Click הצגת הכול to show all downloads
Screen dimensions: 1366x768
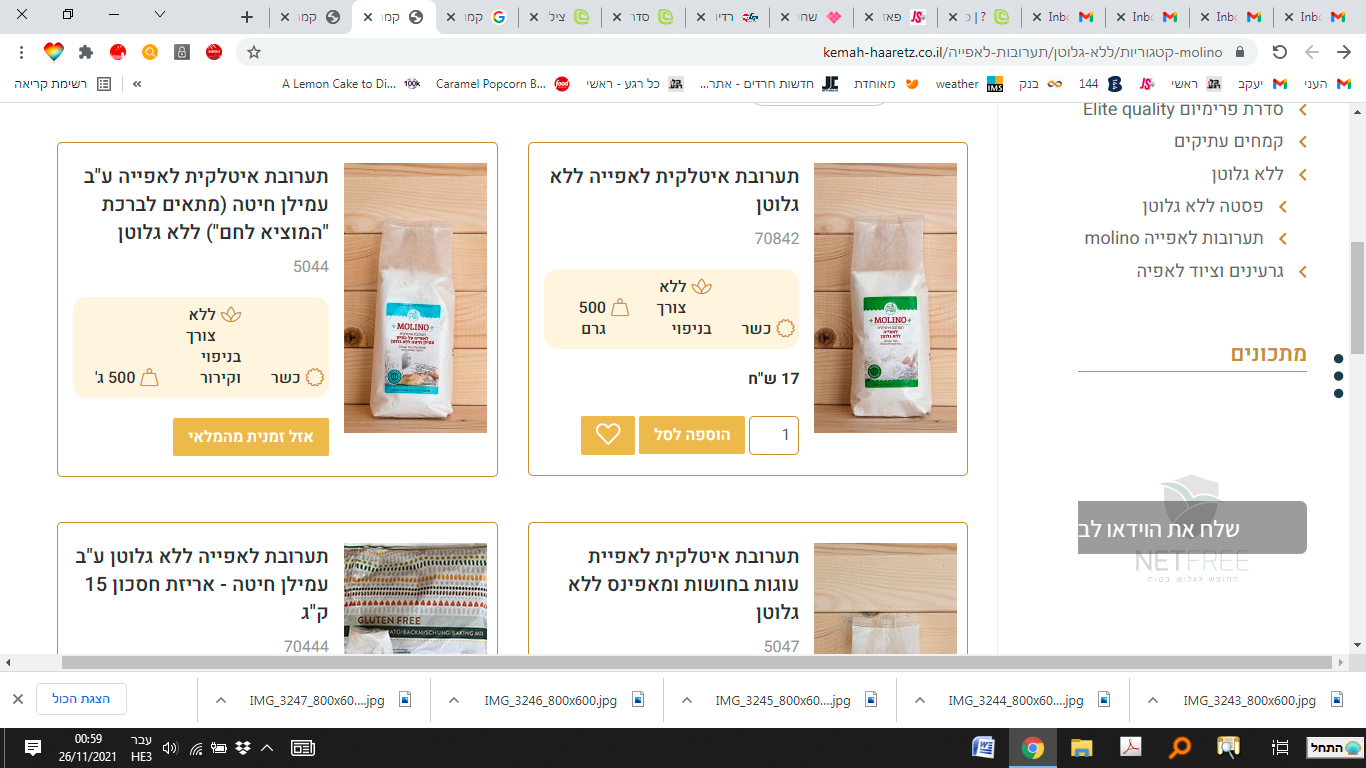coord(81,699)
